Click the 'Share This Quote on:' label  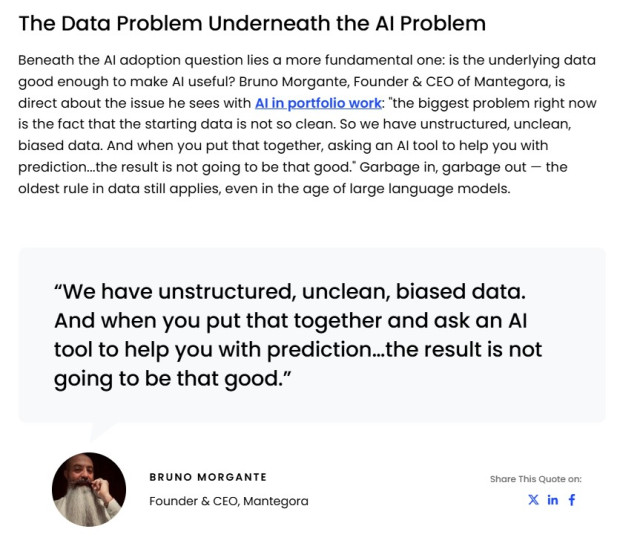pos(535,479)
